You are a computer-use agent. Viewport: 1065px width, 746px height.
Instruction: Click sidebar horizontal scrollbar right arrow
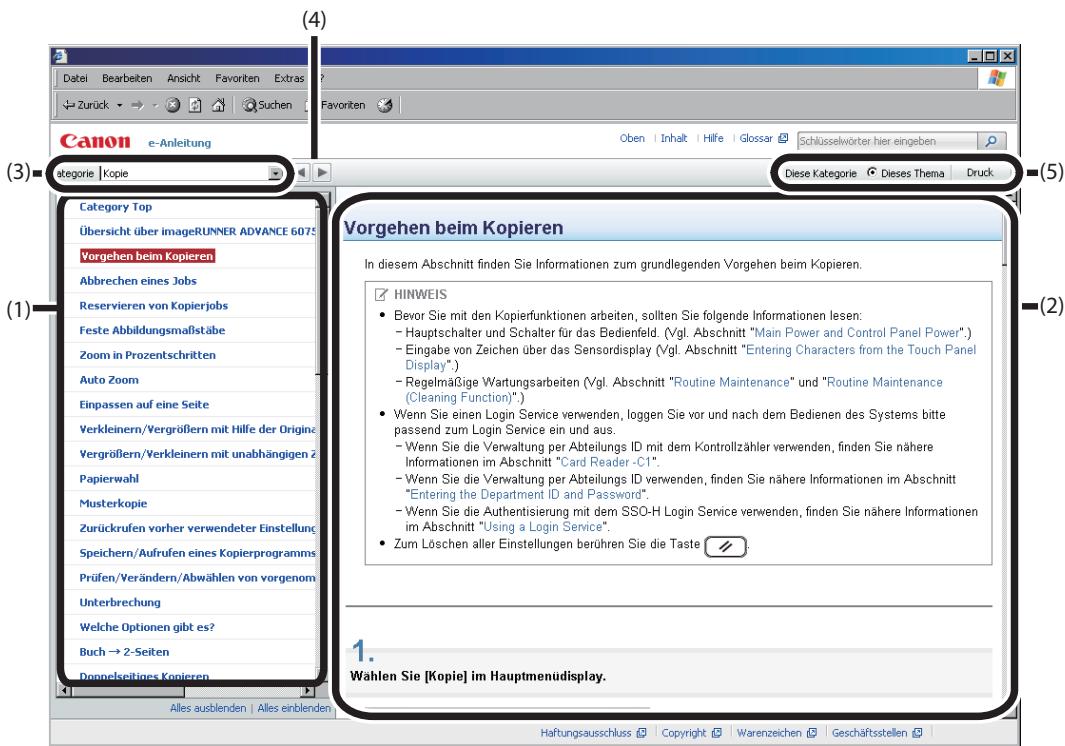pyautogui.click(x=307, y=691)
